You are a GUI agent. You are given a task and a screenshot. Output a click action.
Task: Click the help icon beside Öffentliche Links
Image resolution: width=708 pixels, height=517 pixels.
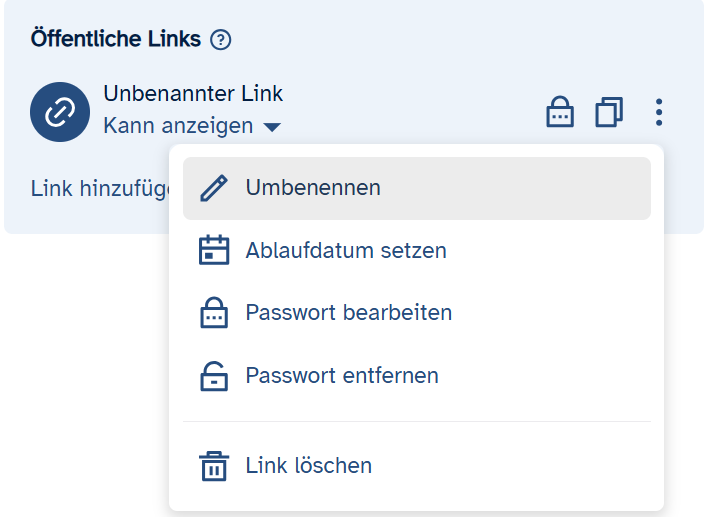221,40
